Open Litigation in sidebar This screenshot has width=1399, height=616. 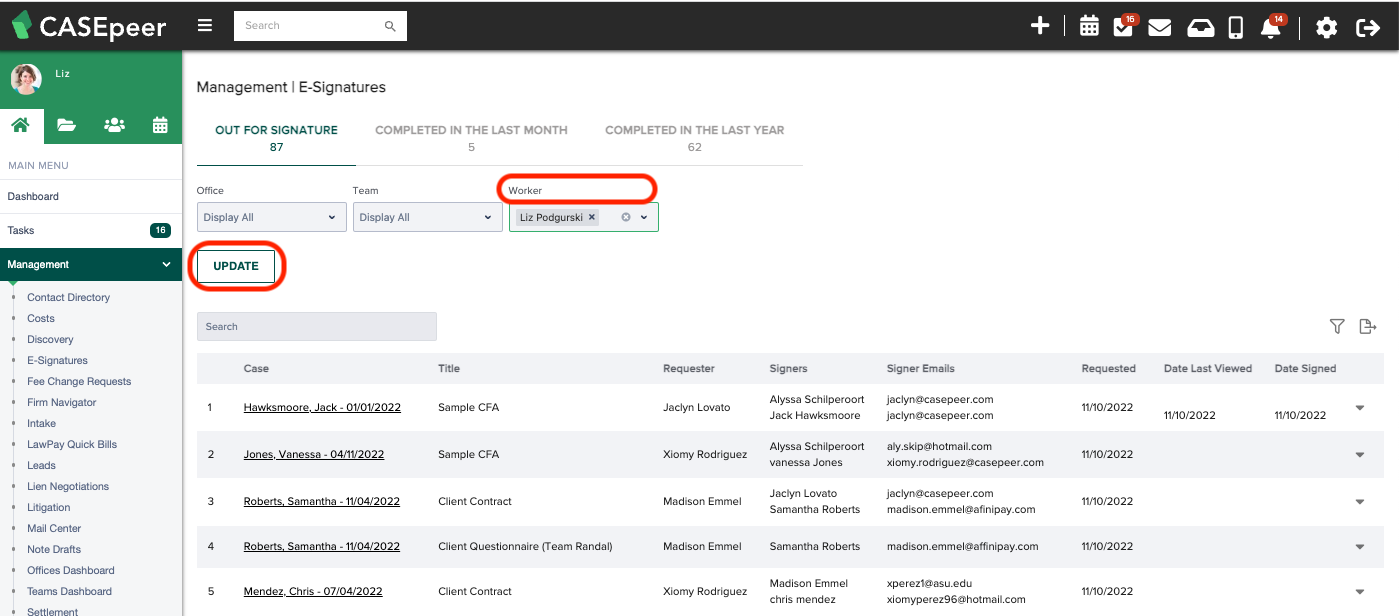click(x=49, y=508)
